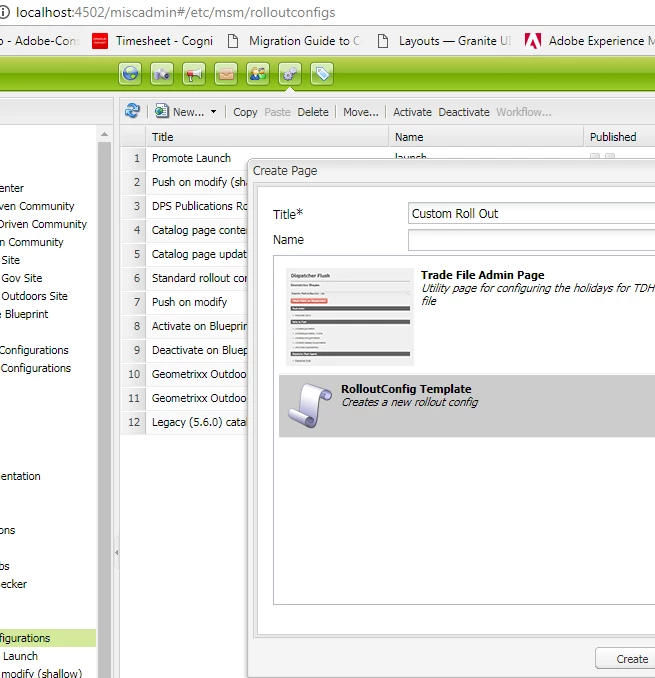Click into the Title input field
Viewport: 655px width, 678px height.
(531, 213)
